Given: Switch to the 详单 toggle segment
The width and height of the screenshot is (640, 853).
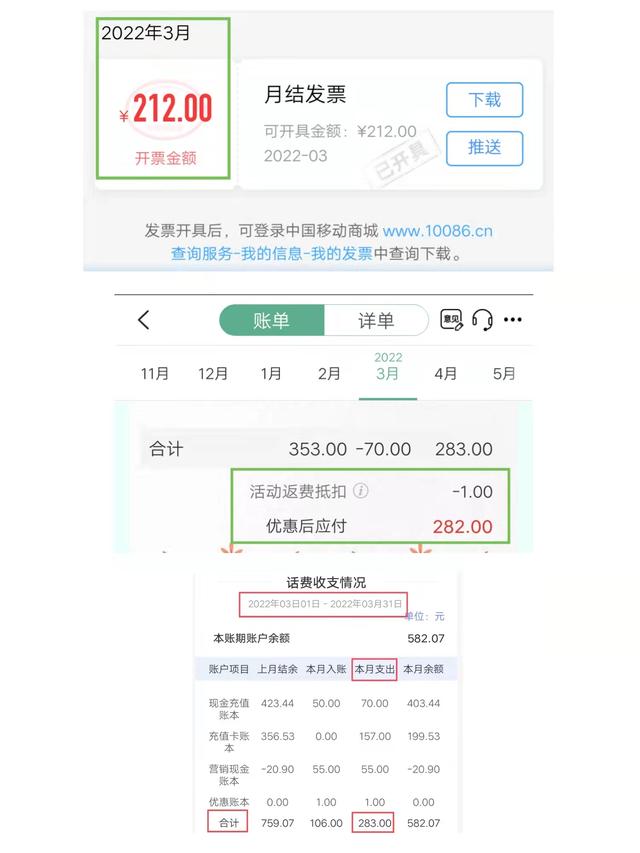Looking at the screenshot, I should coord(376,320).
